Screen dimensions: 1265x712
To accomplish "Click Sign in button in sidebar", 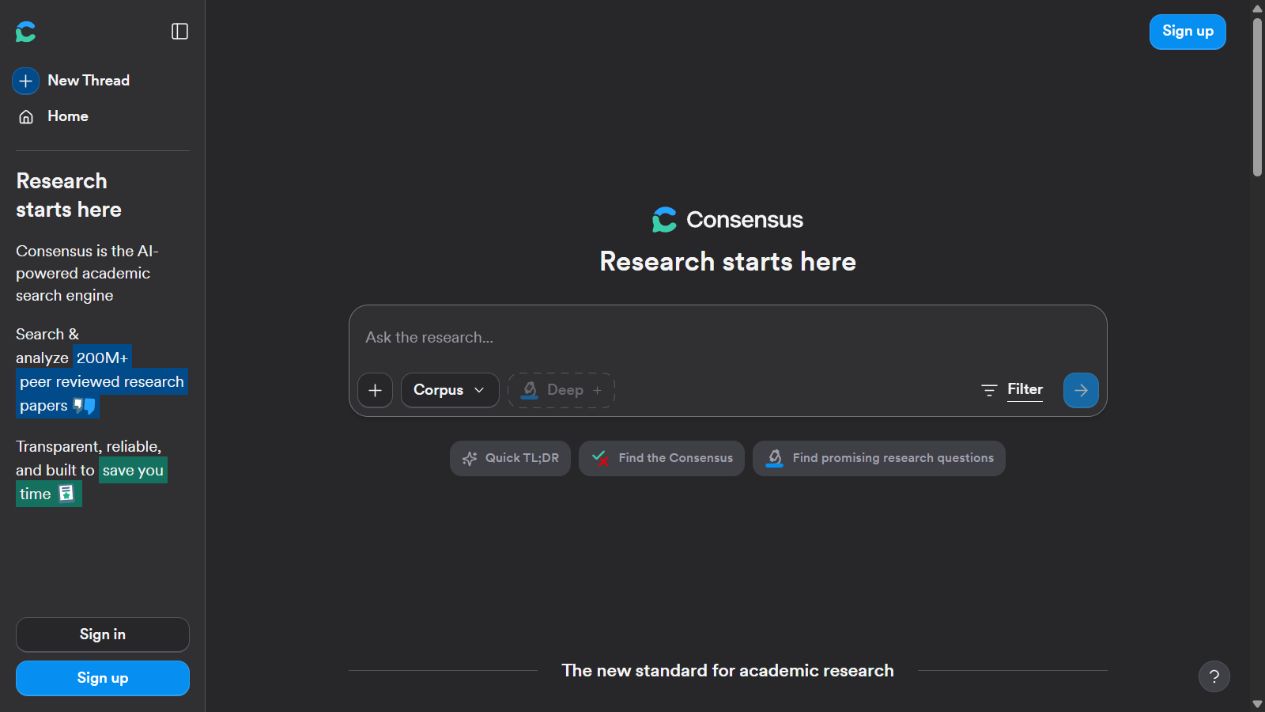I will click(x=102, y=634).
